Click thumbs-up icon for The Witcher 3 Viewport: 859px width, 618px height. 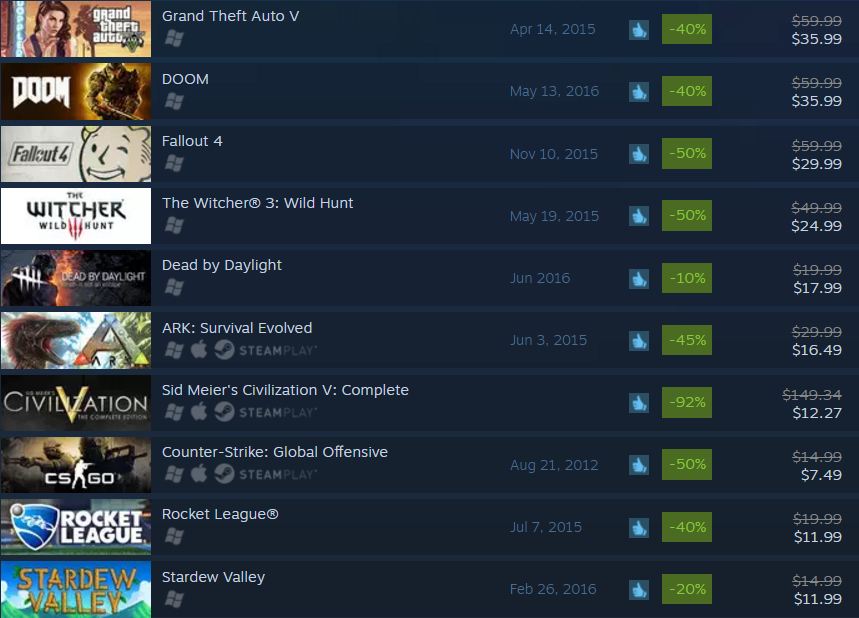[639, 216]
